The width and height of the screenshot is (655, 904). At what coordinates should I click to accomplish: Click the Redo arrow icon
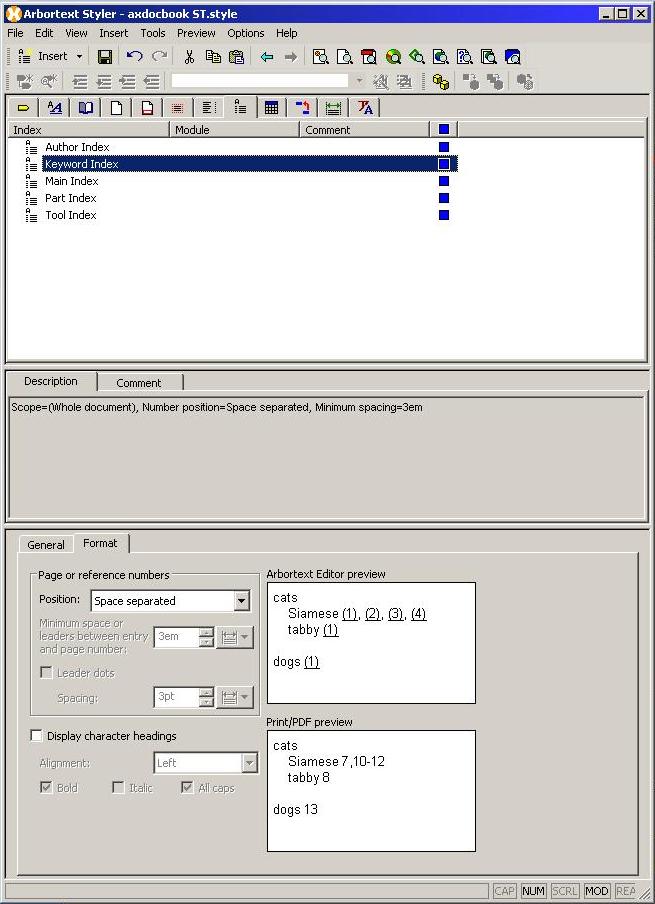159,56
